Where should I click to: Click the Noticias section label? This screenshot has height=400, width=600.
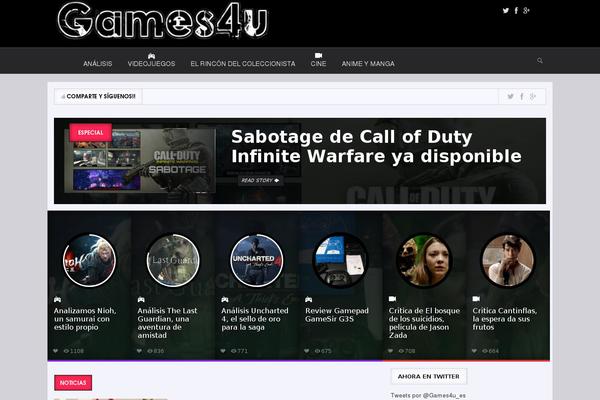click(x=73, y=383)
